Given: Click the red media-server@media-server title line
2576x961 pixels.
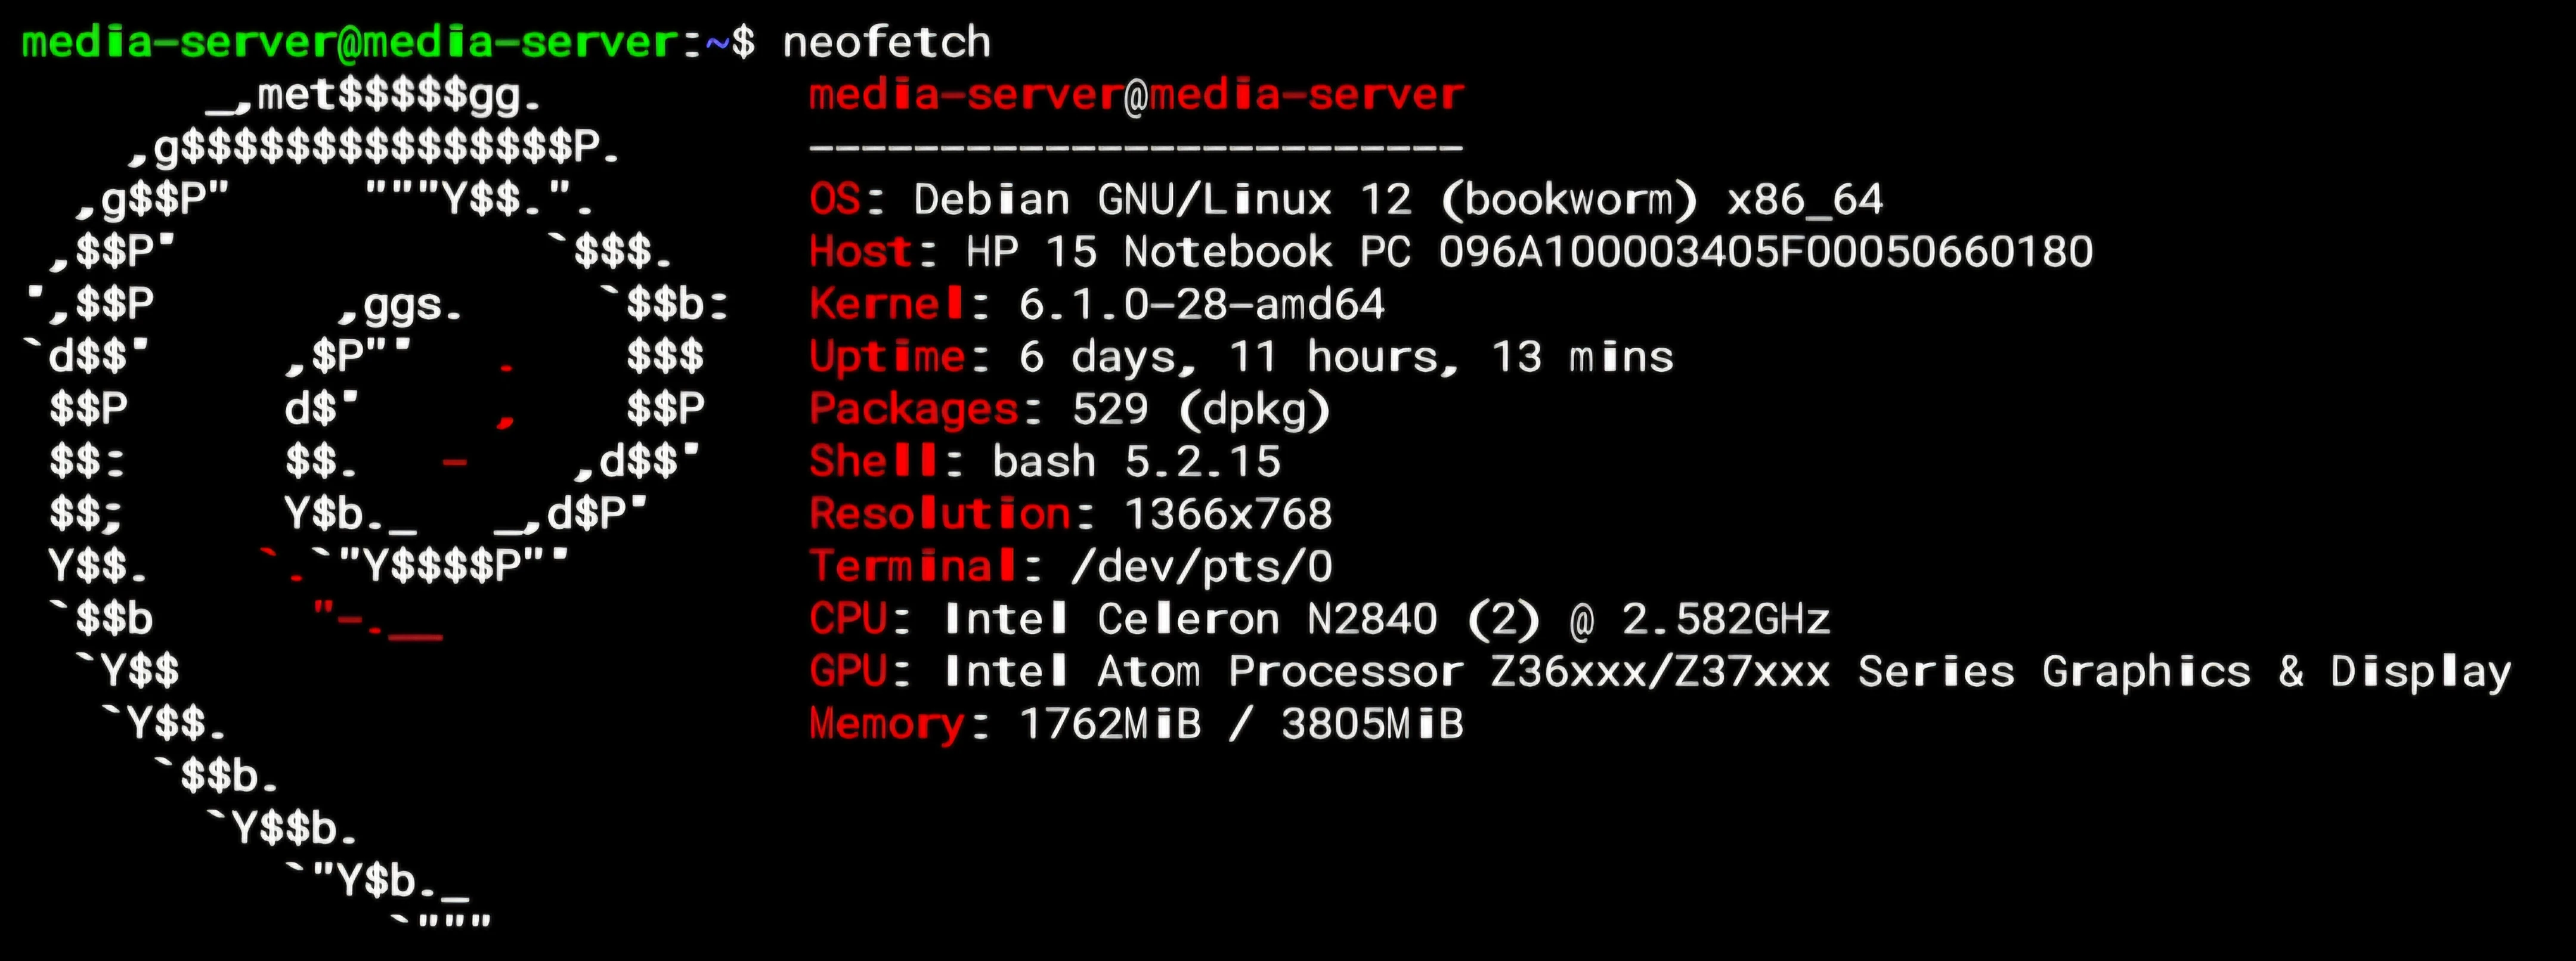Looking at the screenshot, I should [x=1136, y=96].
